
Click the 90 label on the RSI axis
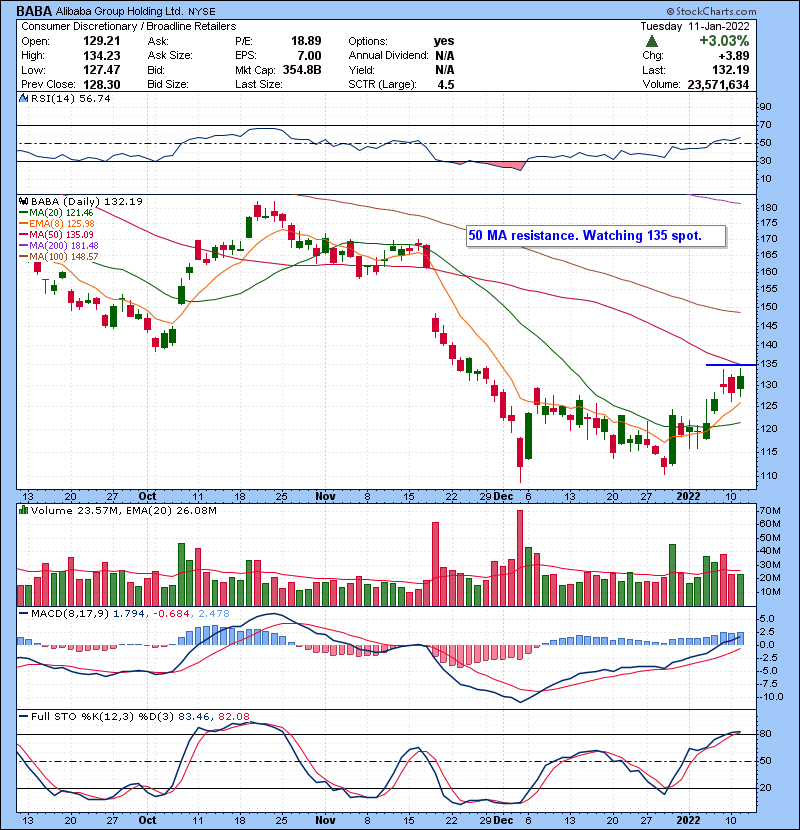click(766, 106)
